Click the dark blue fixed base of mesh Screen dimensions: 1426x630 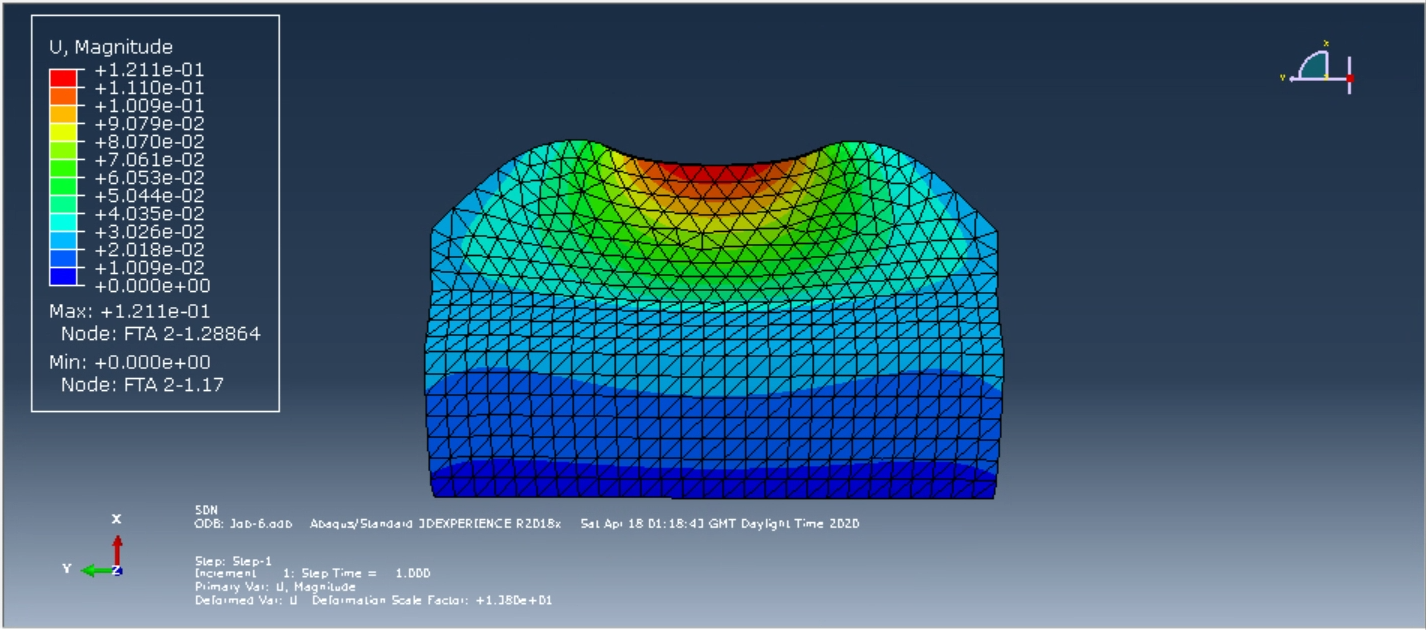[x=713, y=484]
